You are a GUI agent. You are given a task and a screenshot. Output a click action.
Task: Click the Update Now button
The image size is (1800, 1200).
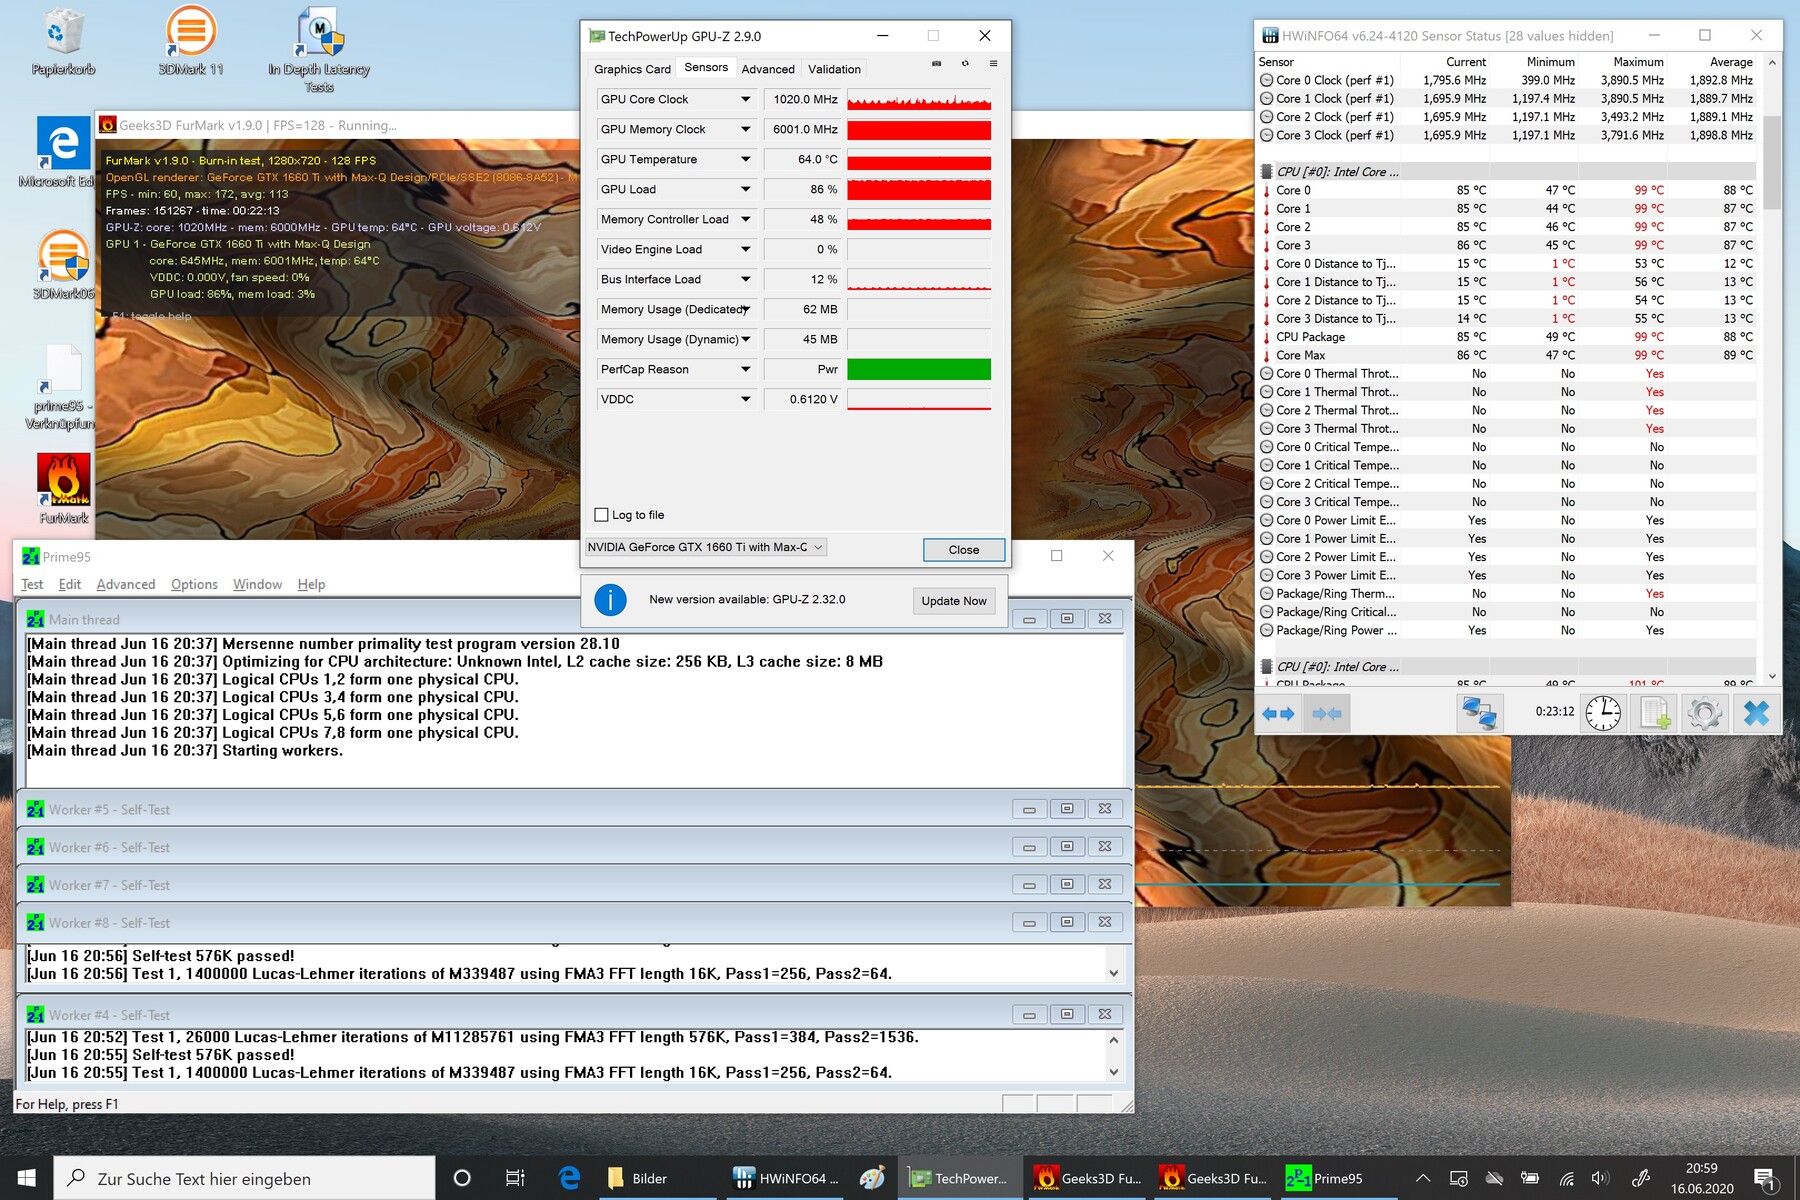pos(954,600)
